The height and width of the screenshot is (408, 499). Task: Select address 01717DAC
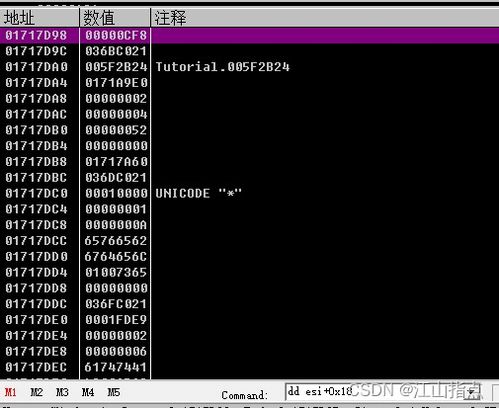pyautogui.click(x=36, y=114)
